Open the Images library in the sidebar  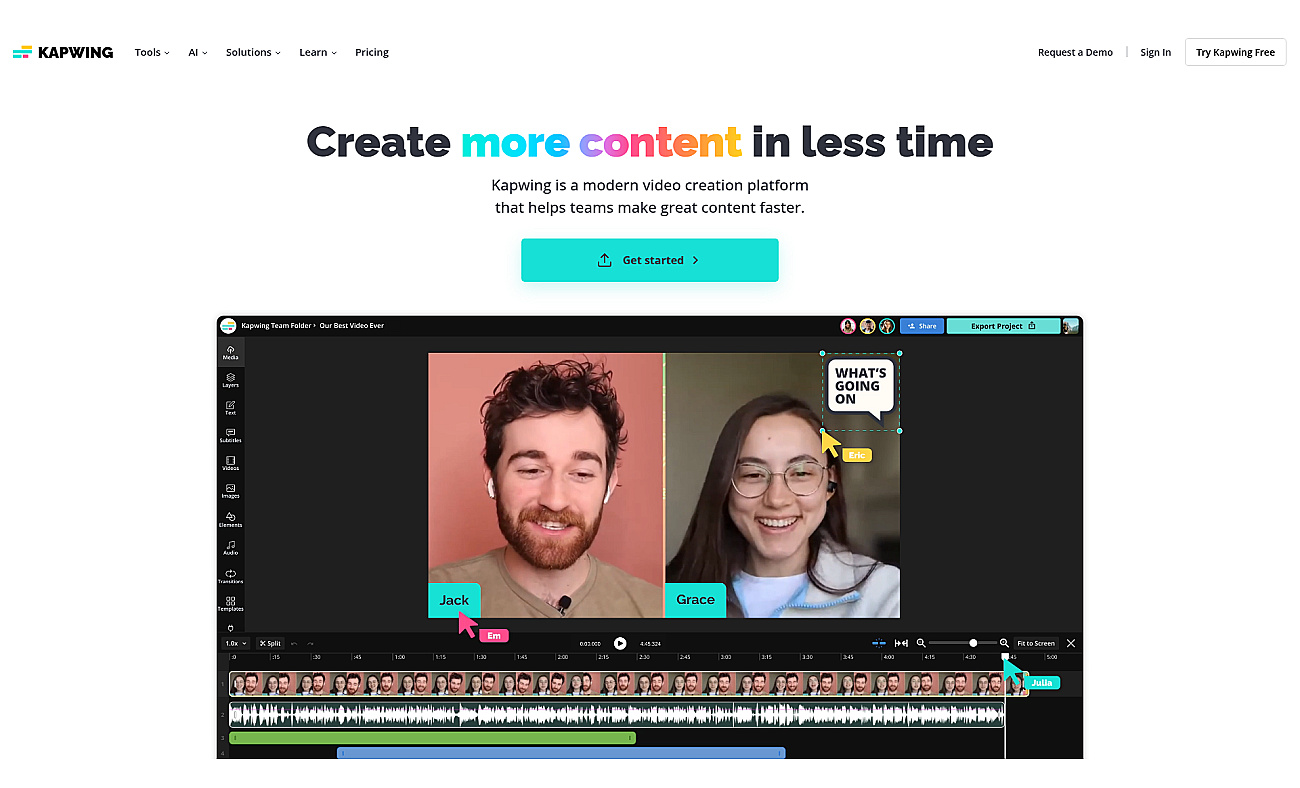point(230,492)
